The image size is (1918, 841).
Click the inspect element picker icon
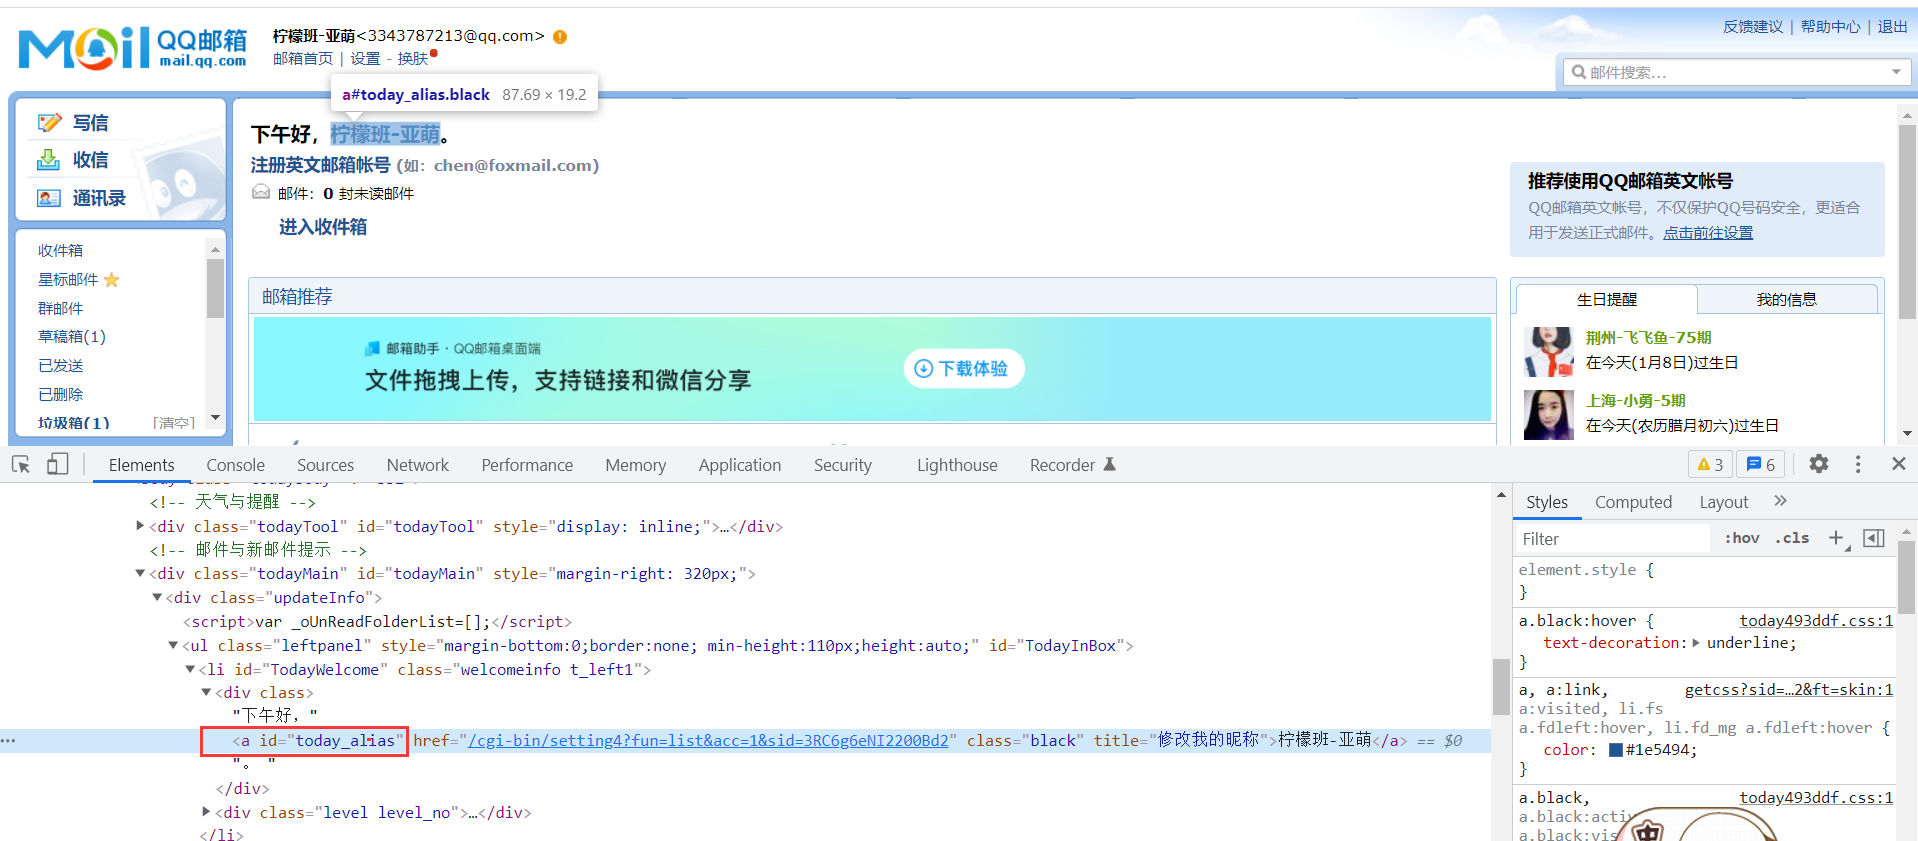pos(21,464)
